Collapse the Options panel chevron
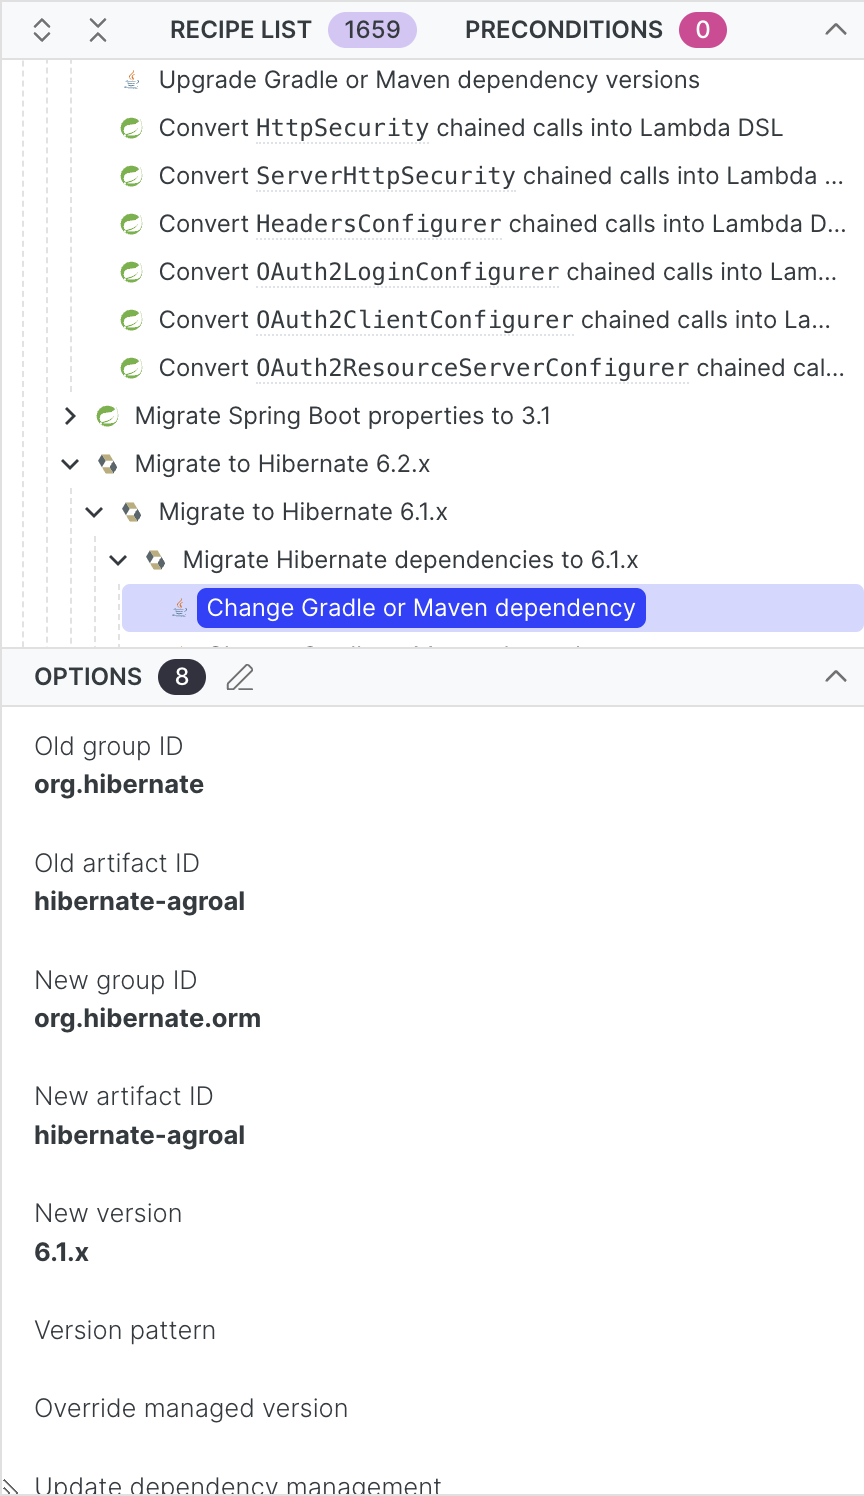The height and width of the screenshot is (1496, 864). coord(836,677)
